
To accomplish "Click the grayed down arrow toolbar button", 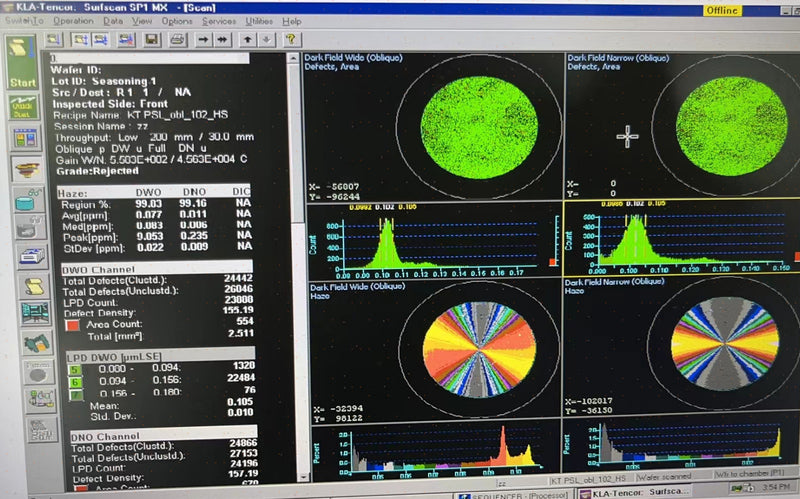I will coord(267,39).
